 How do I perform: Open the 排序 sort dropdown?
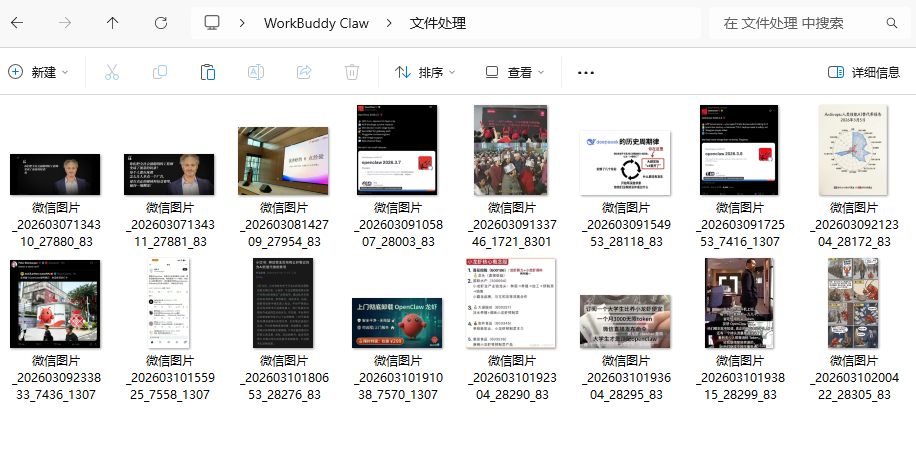point(425,72)
